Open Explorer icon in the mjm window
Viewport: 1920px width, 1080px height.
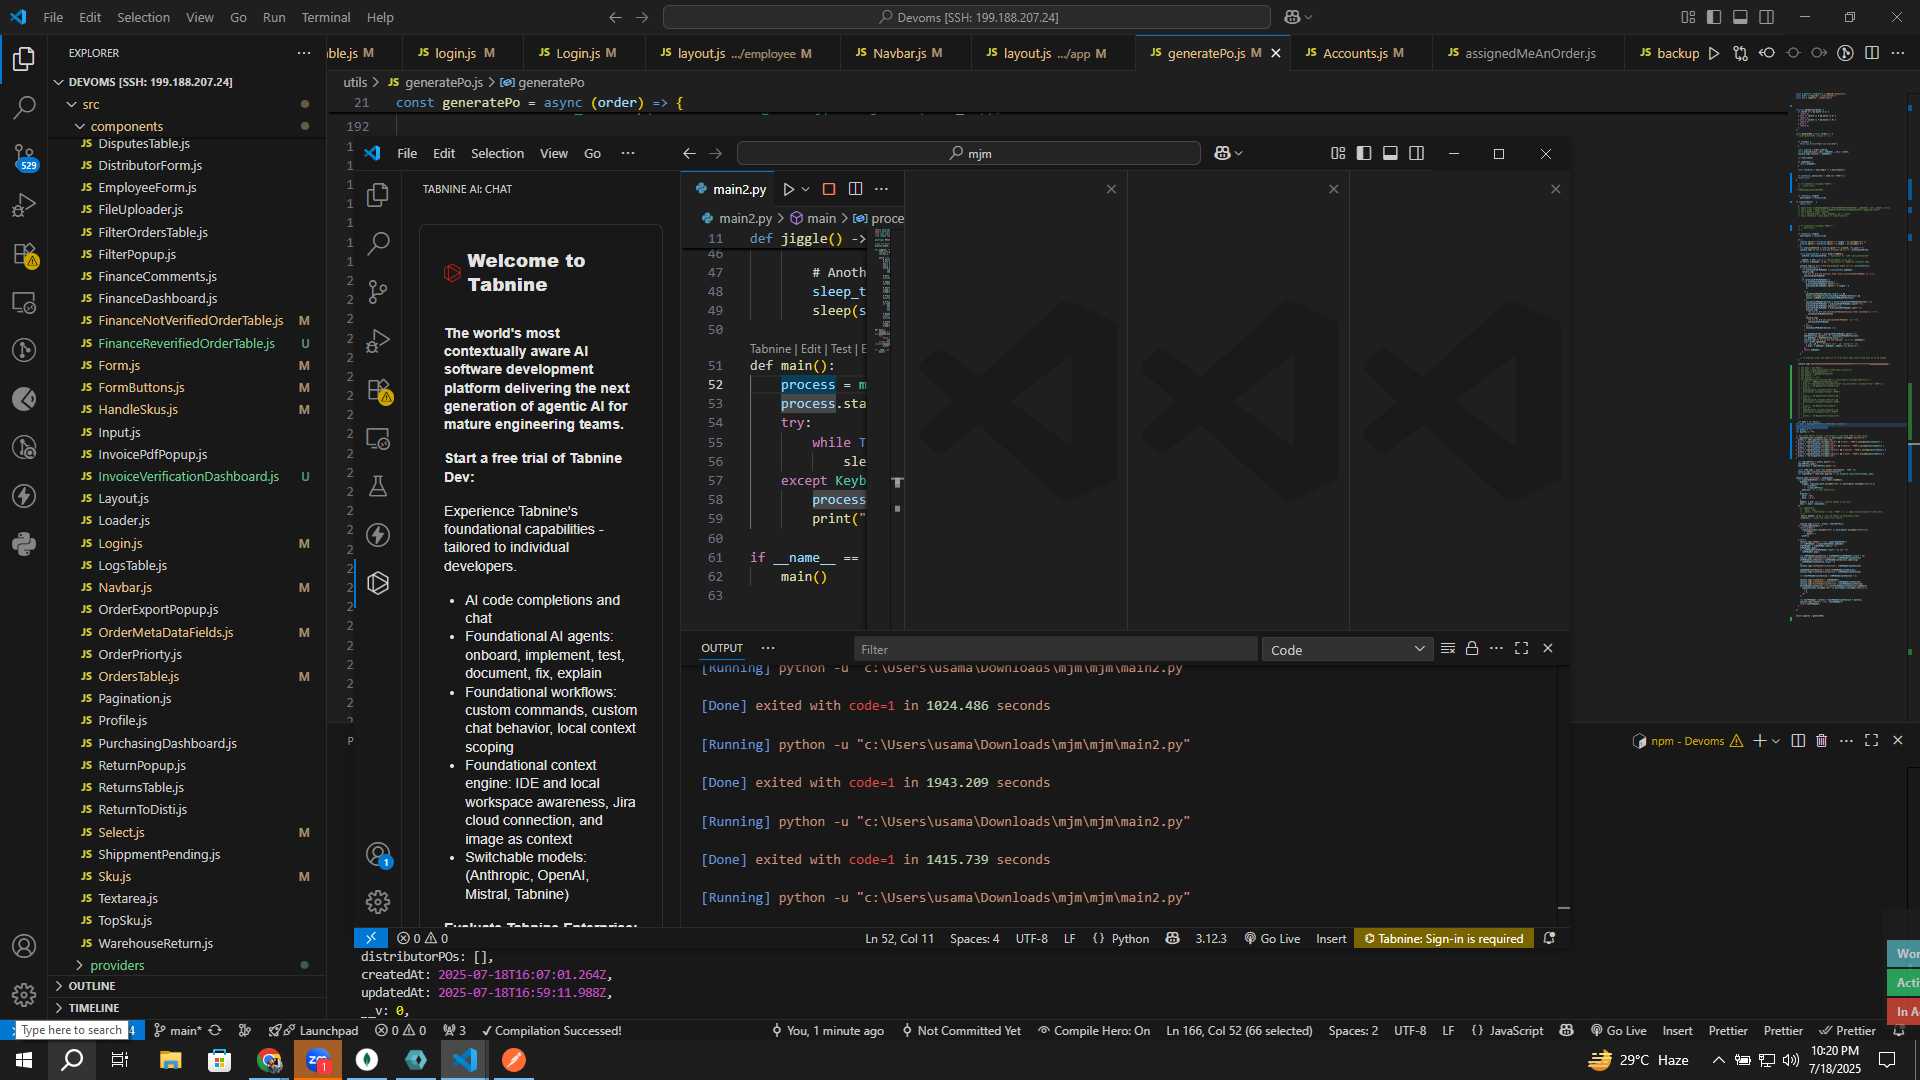378,195
